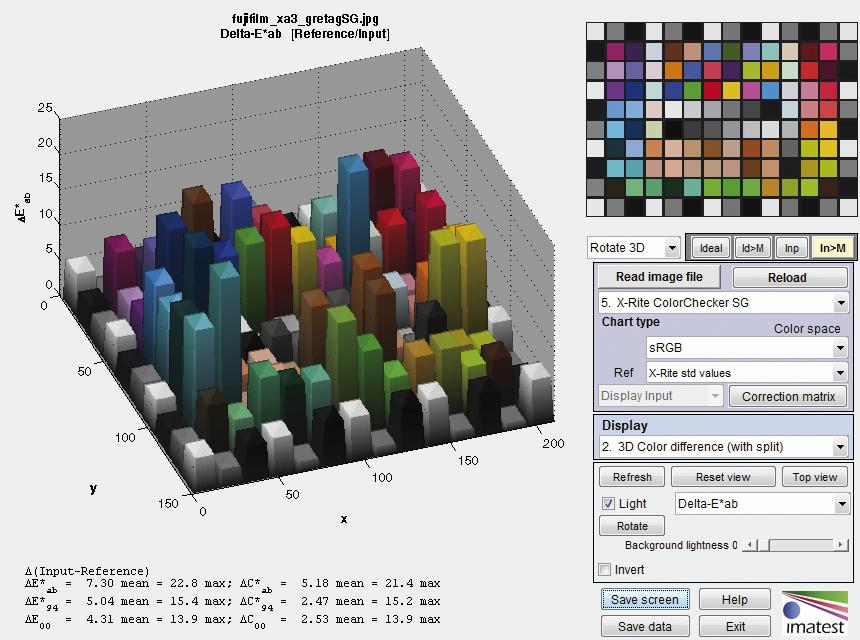Expand the 3D Color difference display dropdown
The width and height of the screenshot is (860, 640).
pyautogui.click(x=722, y=447)
